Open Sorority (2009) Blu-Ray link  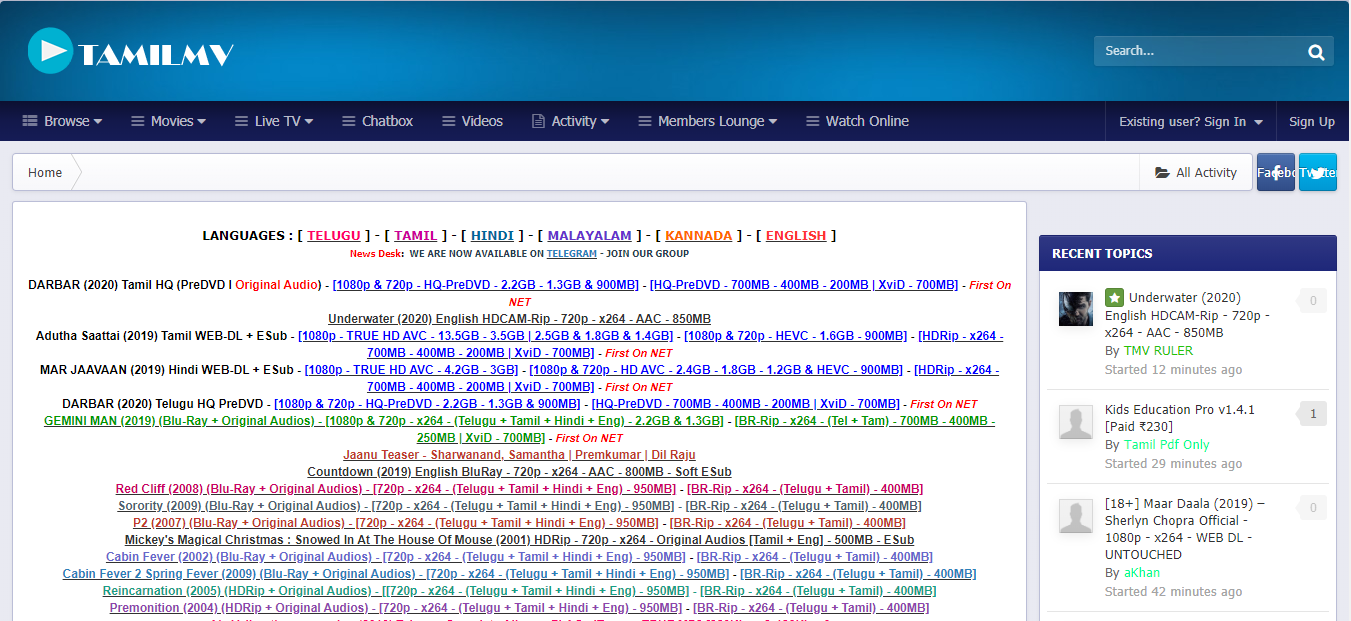(x=396, y=506)
